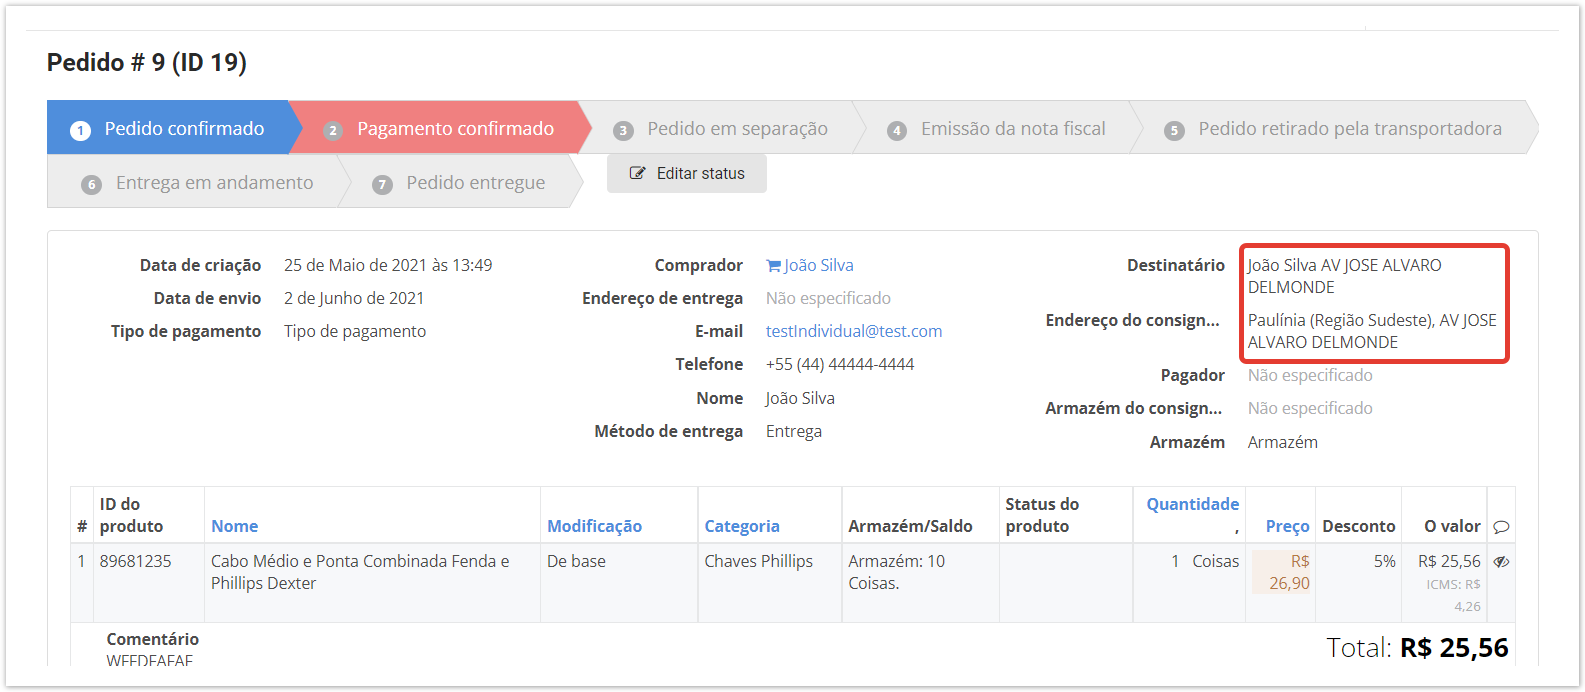The height and width of the screenshot is (692, 1585).
Task: Select the Pedido retirado pela transportadora step
Action: click(x=1349, y=129)
